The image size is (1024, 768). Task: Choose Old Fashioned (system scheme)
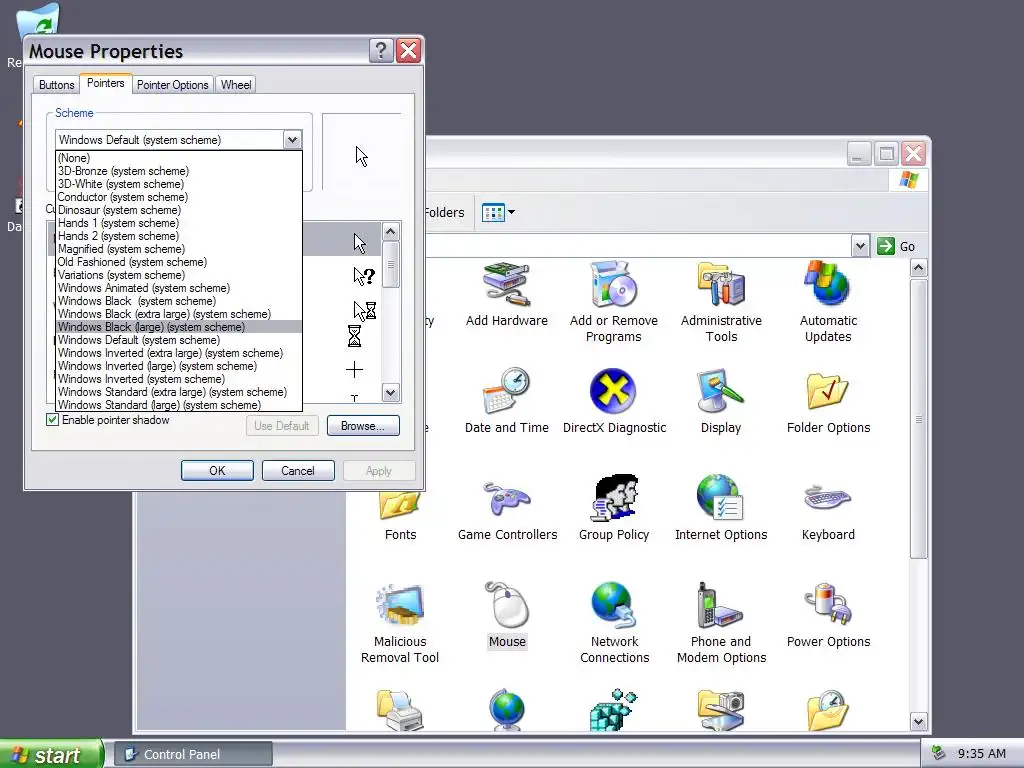[x=179, y=262]
